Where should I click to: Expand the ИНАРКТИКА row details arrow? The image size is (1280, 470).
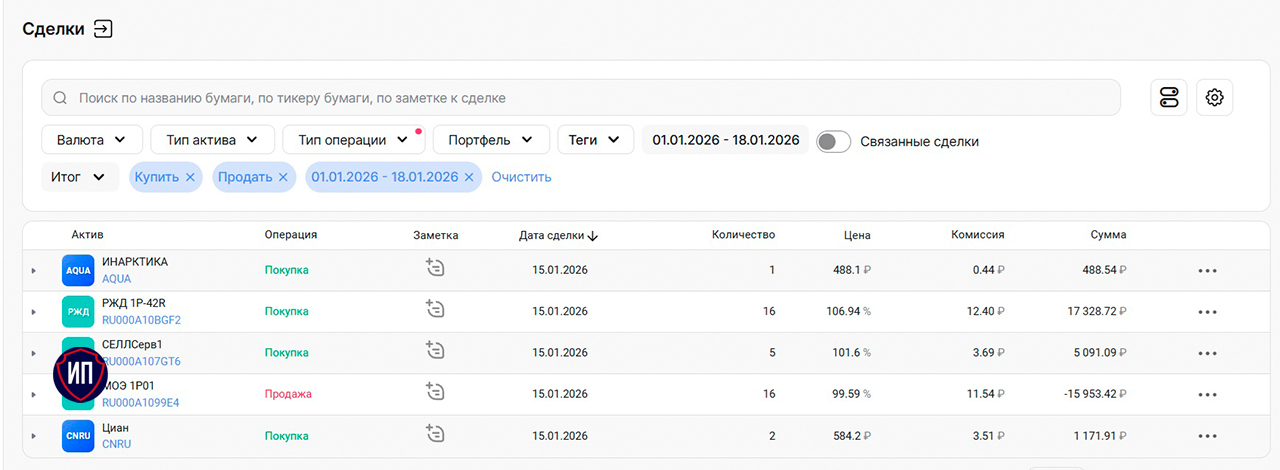pos(33,270)
